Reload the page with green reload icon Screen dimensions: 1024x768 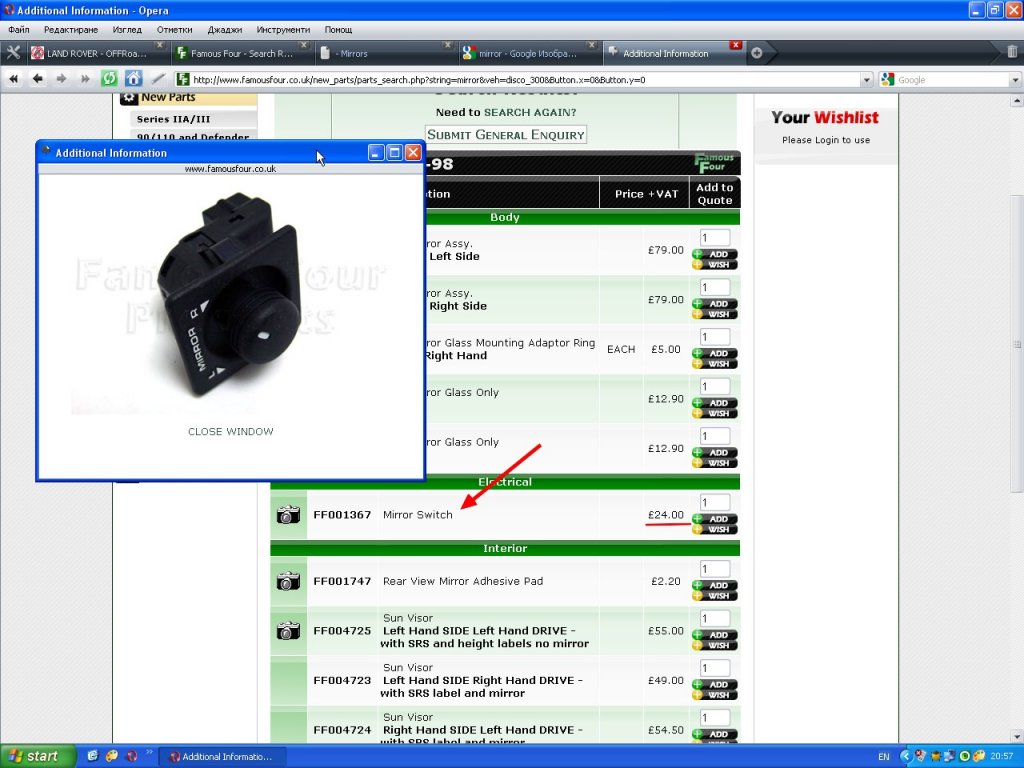click(x=109, y=79)
